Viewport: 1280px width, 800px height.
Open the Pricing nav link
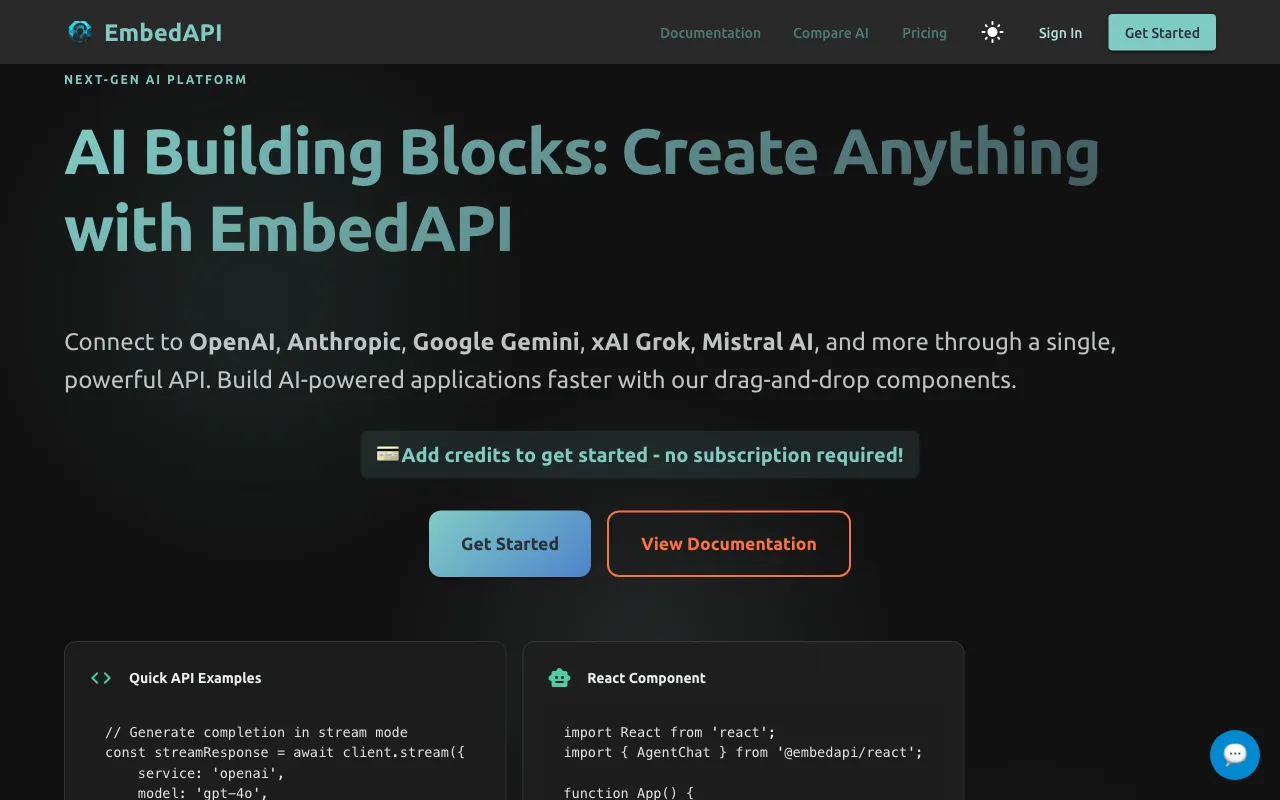924,33
